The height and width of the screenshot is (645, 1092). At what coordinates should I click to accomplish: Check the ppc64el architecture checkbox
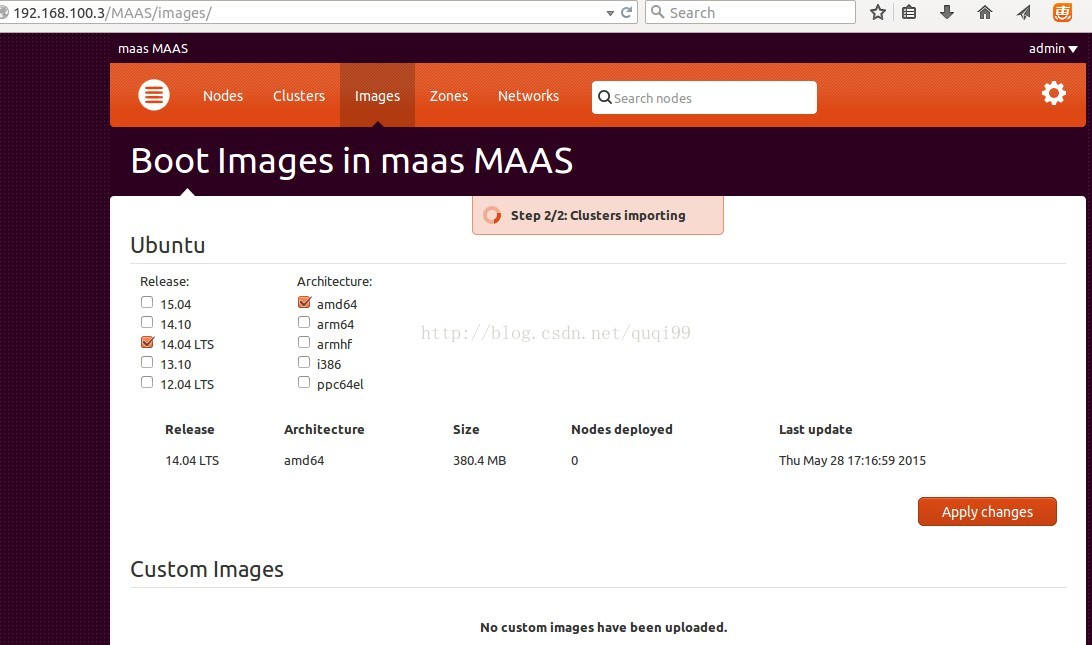[x=304, y=382]
